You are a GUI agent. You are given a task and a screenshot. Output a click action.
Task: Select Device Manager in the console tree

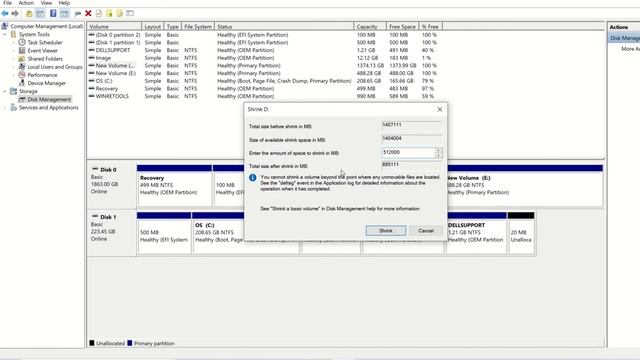47,83
